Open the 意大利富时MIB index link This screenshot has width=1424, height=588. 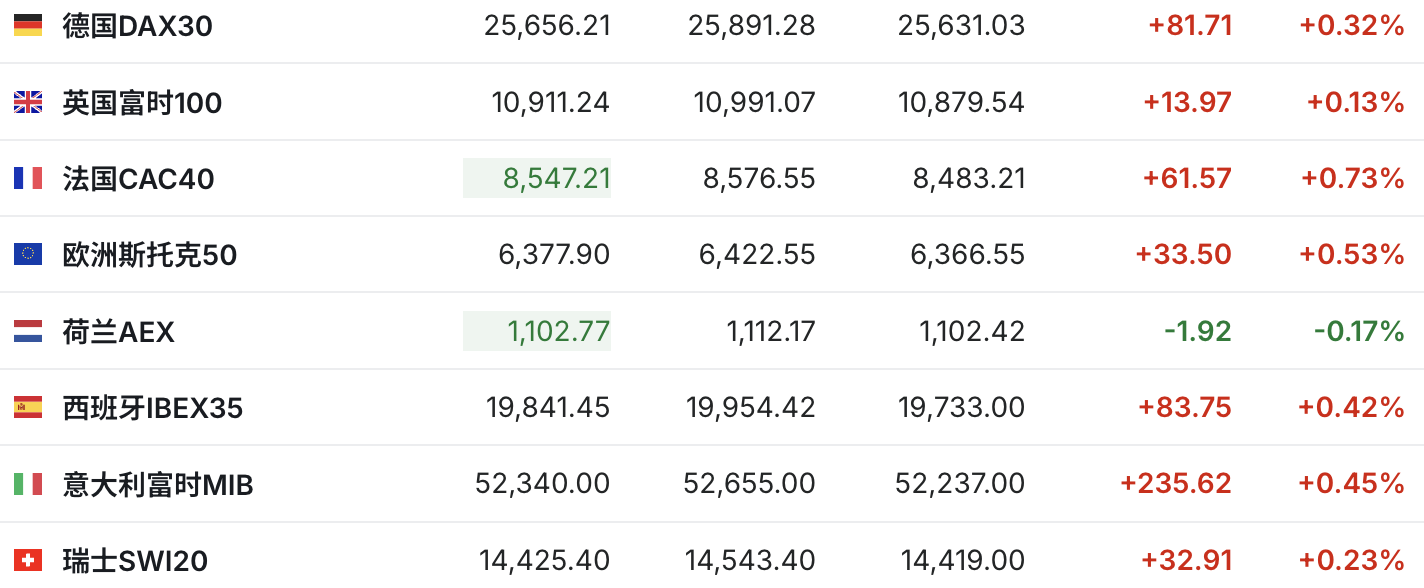(158, 485)
